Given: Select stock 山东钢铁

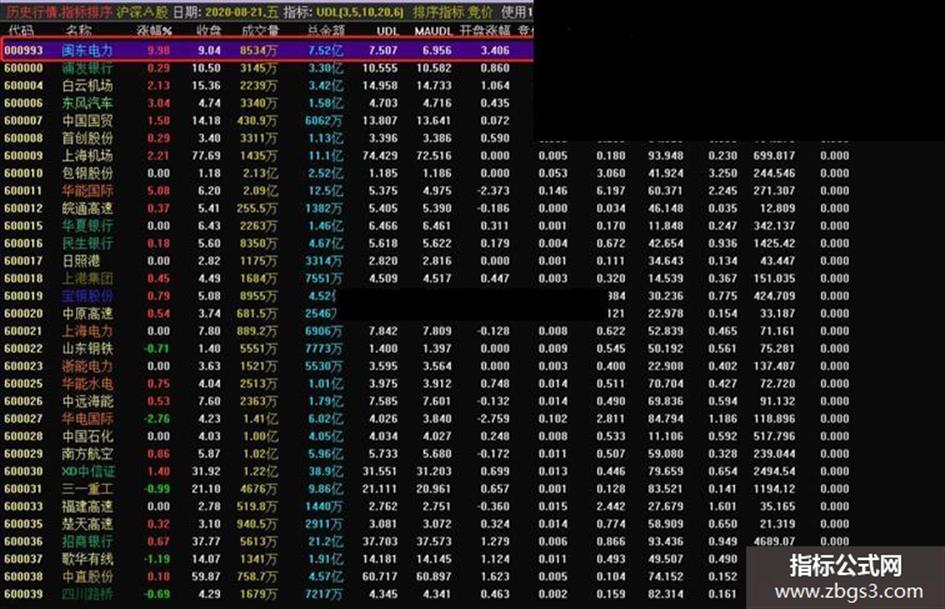Looking at the screenshot, I should tap(87, 349).
